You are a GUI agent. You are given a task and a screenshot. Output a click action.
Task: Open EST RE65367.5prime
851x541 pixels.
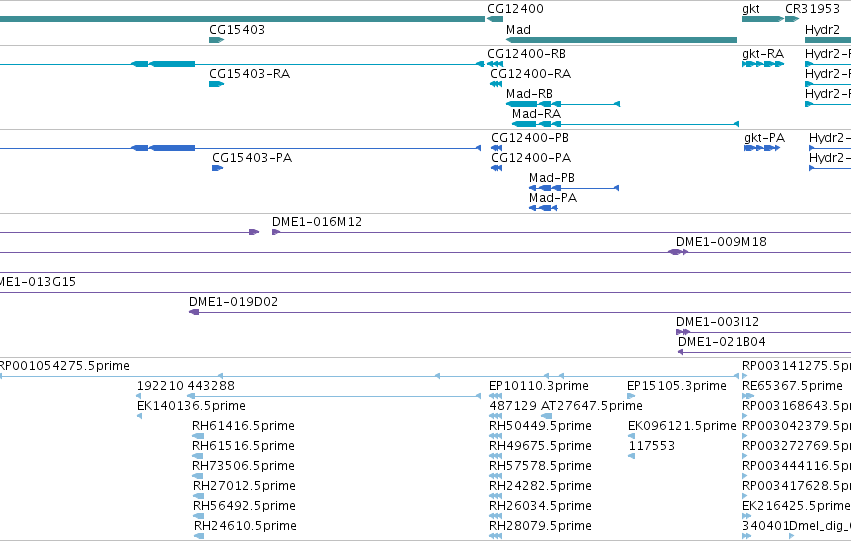click(792, 386)
